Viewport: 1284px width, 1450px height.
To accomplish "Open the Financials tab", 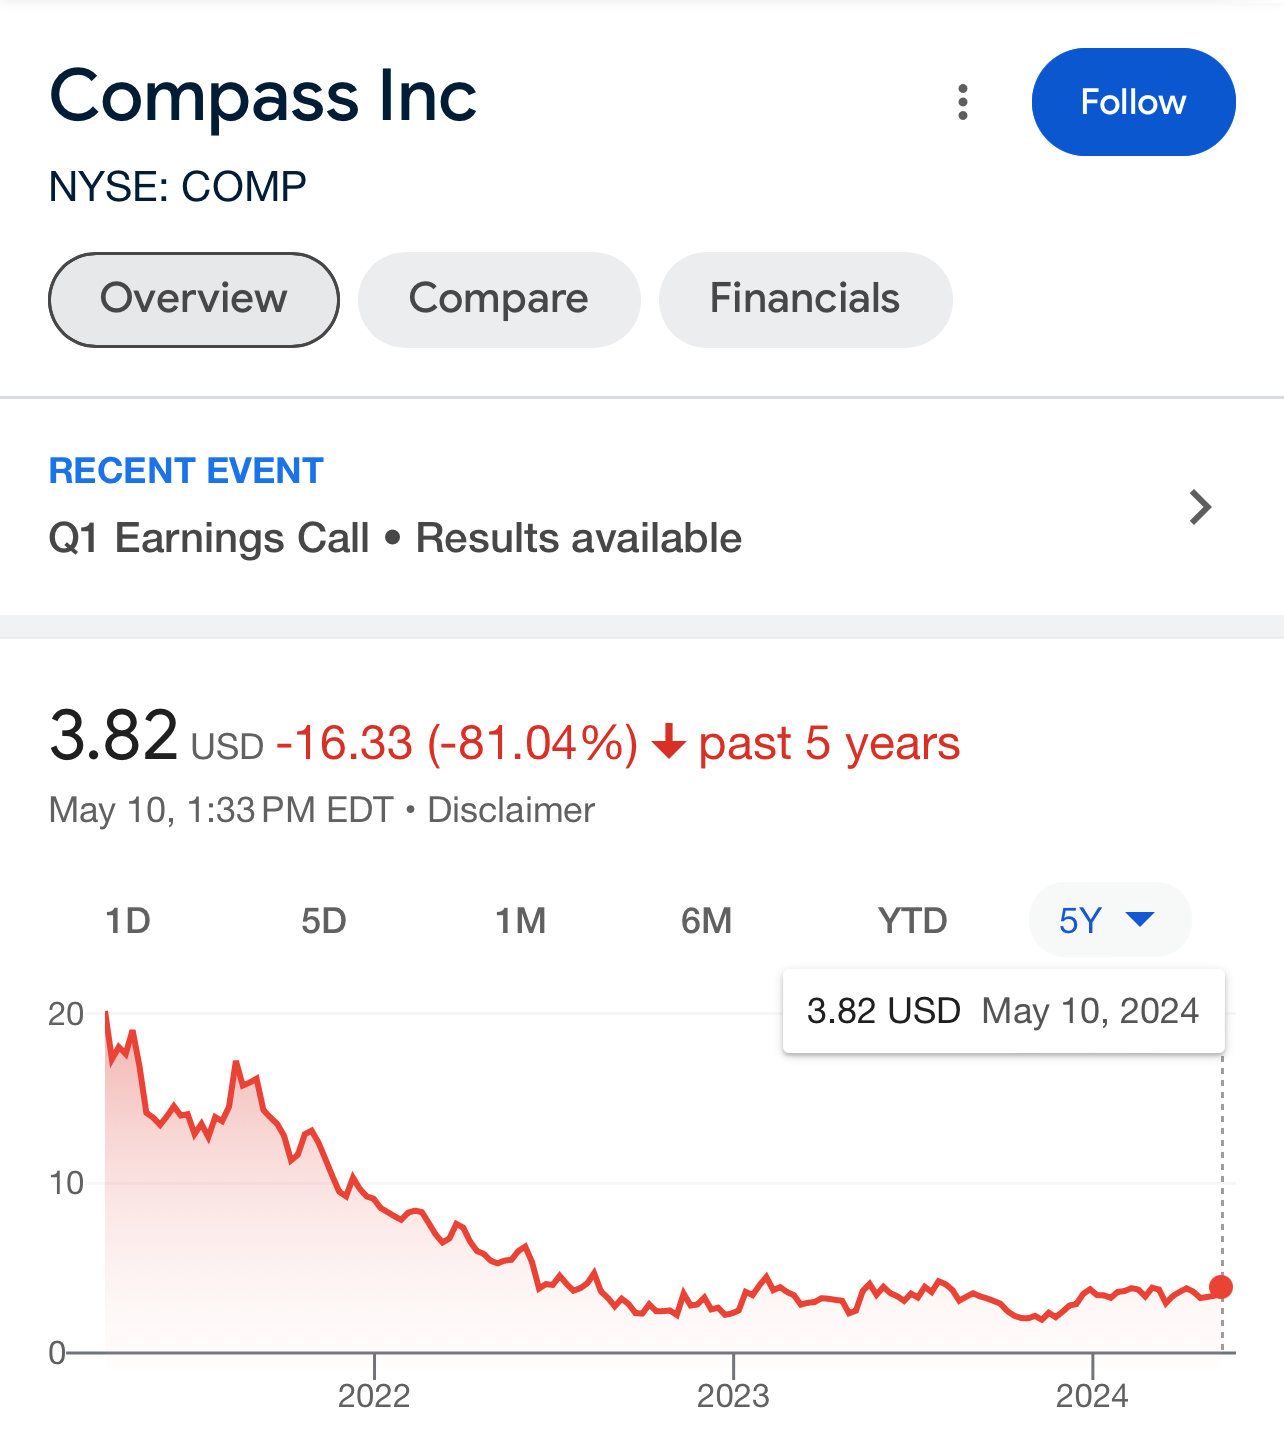I will [805, 299].
